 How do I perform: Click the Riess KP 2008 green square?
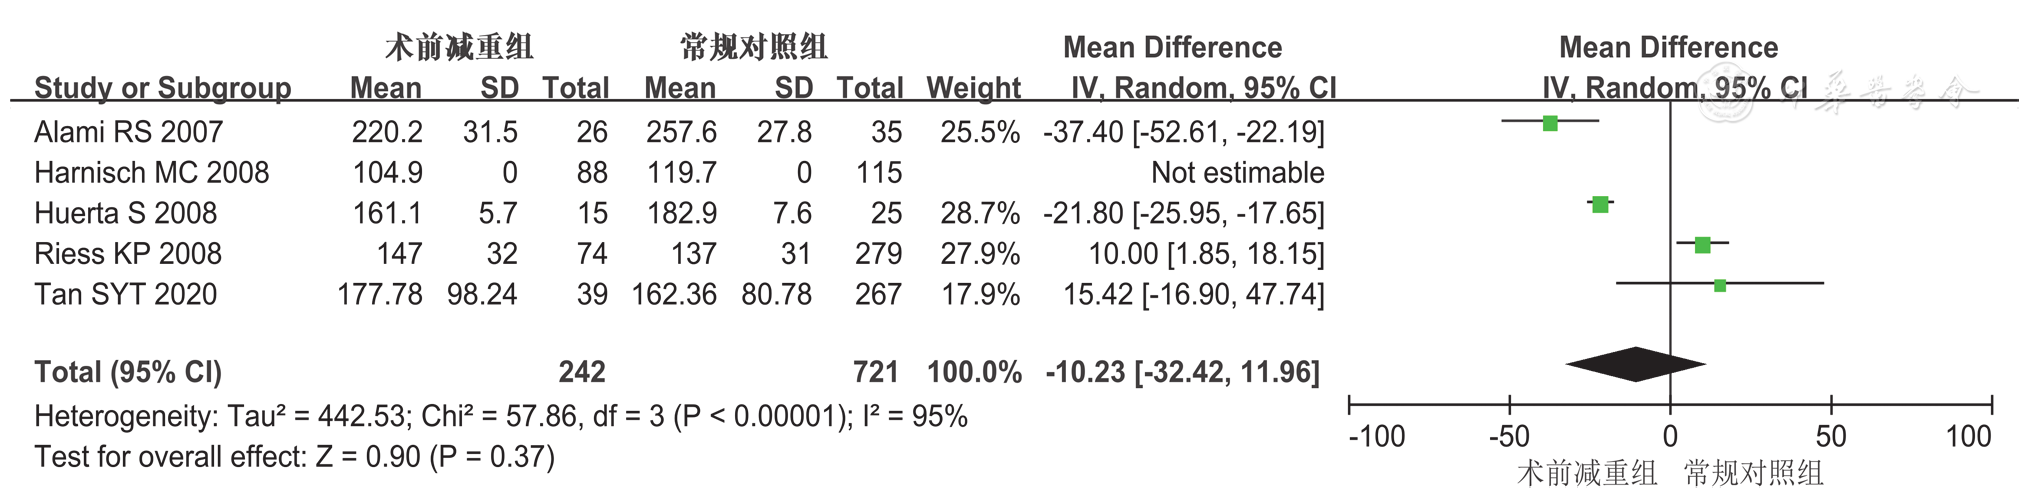point(1703,245)
